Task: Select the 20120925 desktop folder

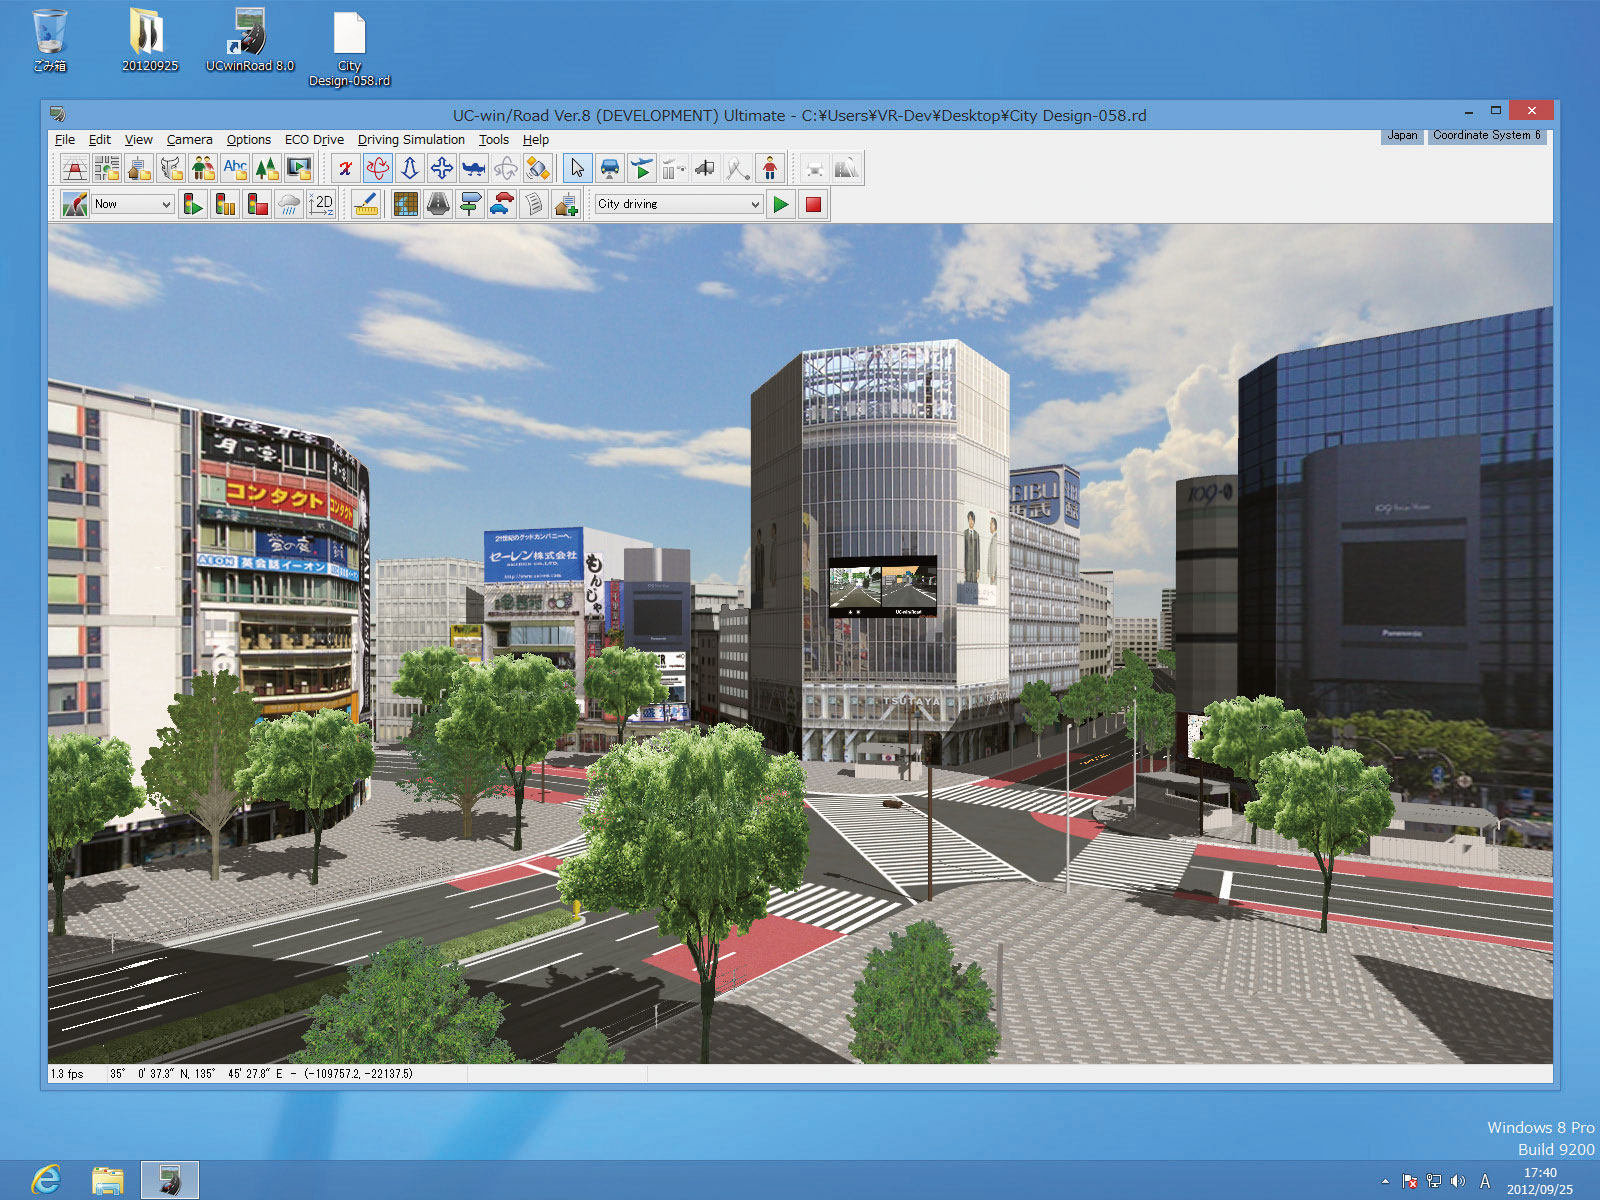Action: tap(150, 42)
